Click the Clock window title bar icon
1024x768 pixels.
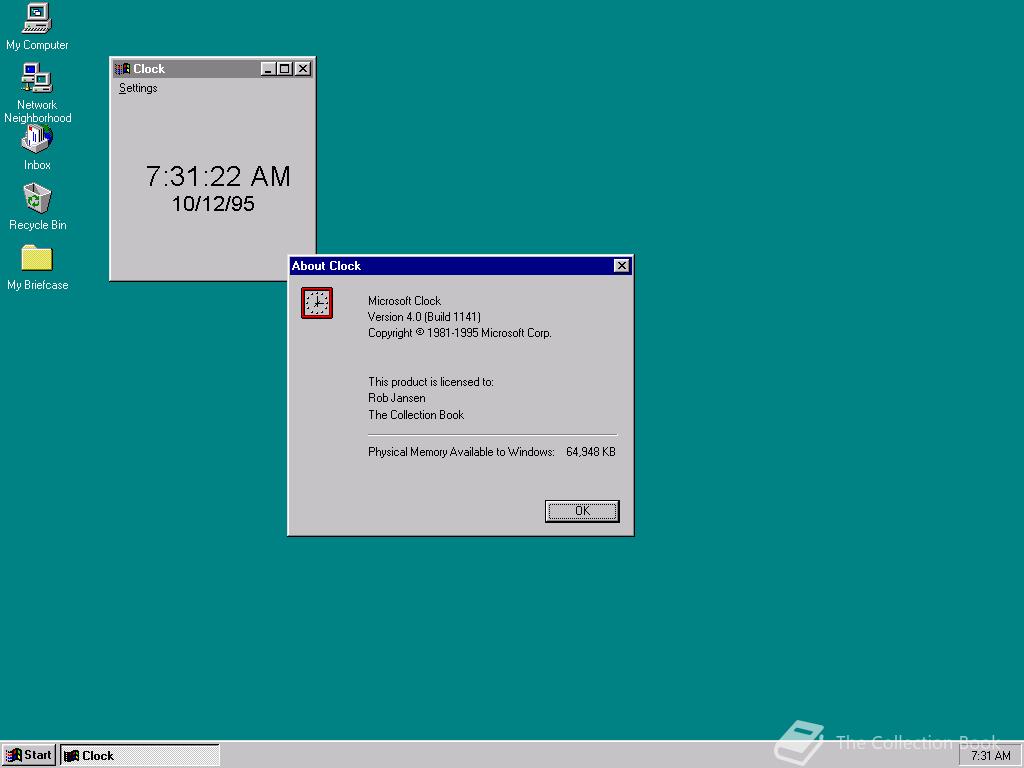point(122,69)
